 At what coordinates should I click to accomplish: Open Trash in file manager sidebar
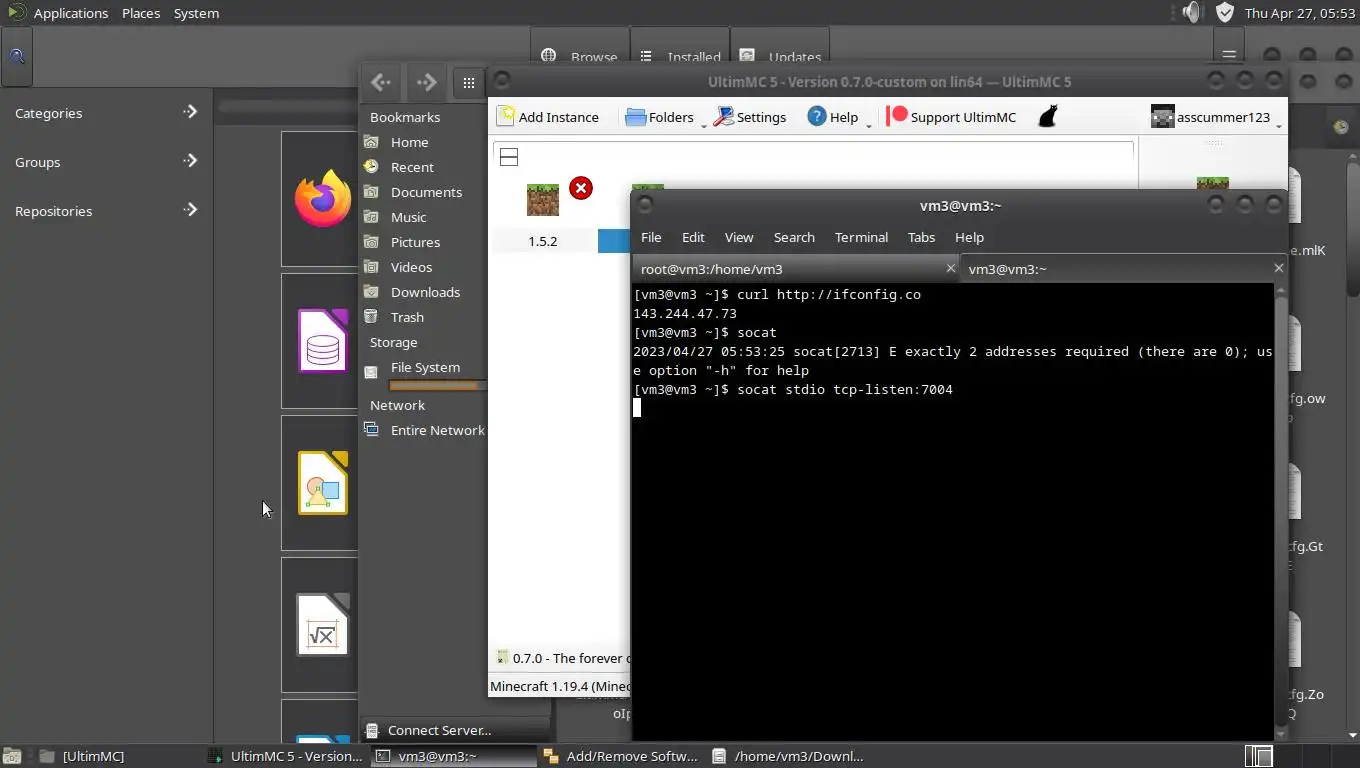point(407,317)
